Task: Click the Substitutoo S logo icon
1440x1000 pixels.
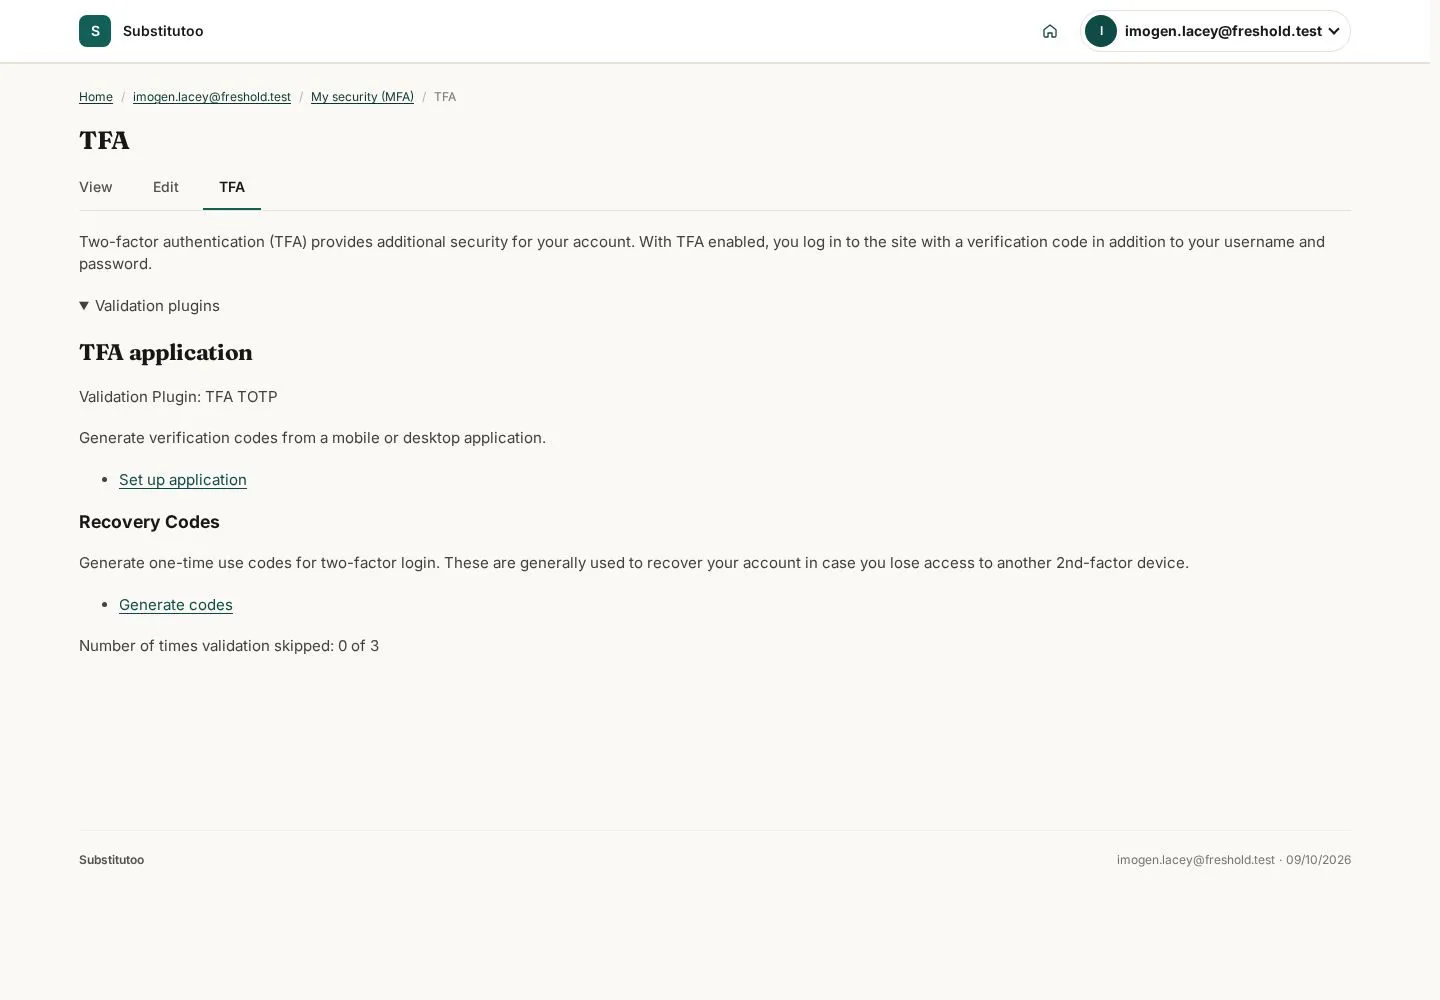Action: tap(95, 31)
